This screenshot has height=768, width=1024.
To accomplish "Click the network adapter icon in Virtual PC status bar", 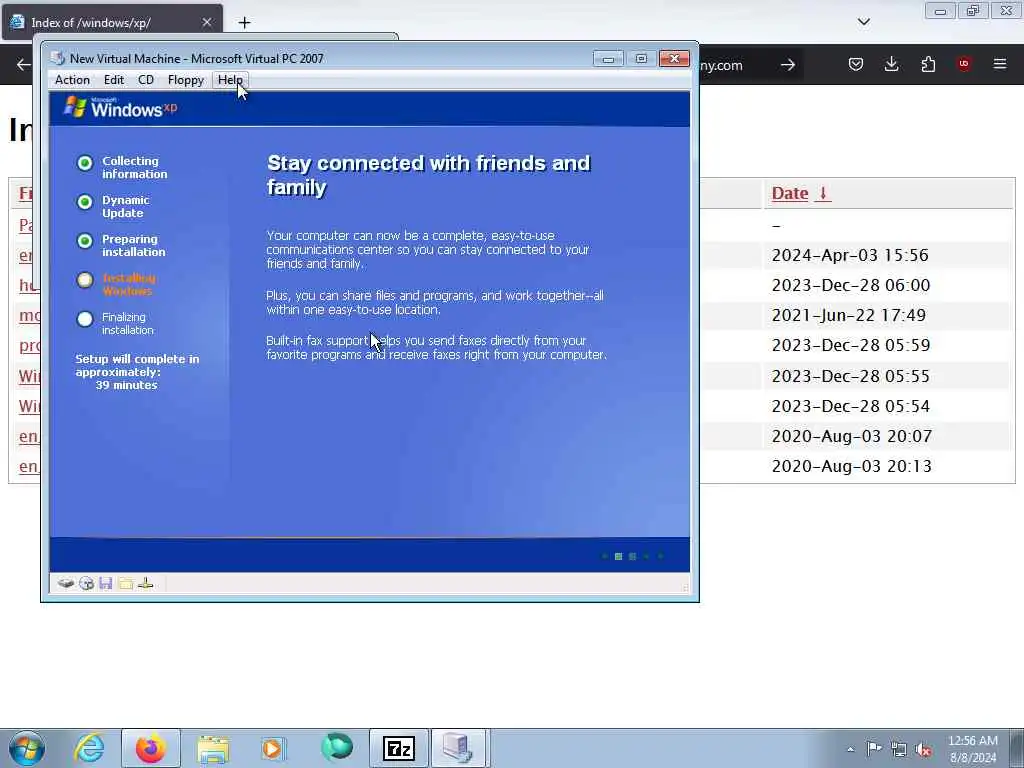I will click(146, 583).
